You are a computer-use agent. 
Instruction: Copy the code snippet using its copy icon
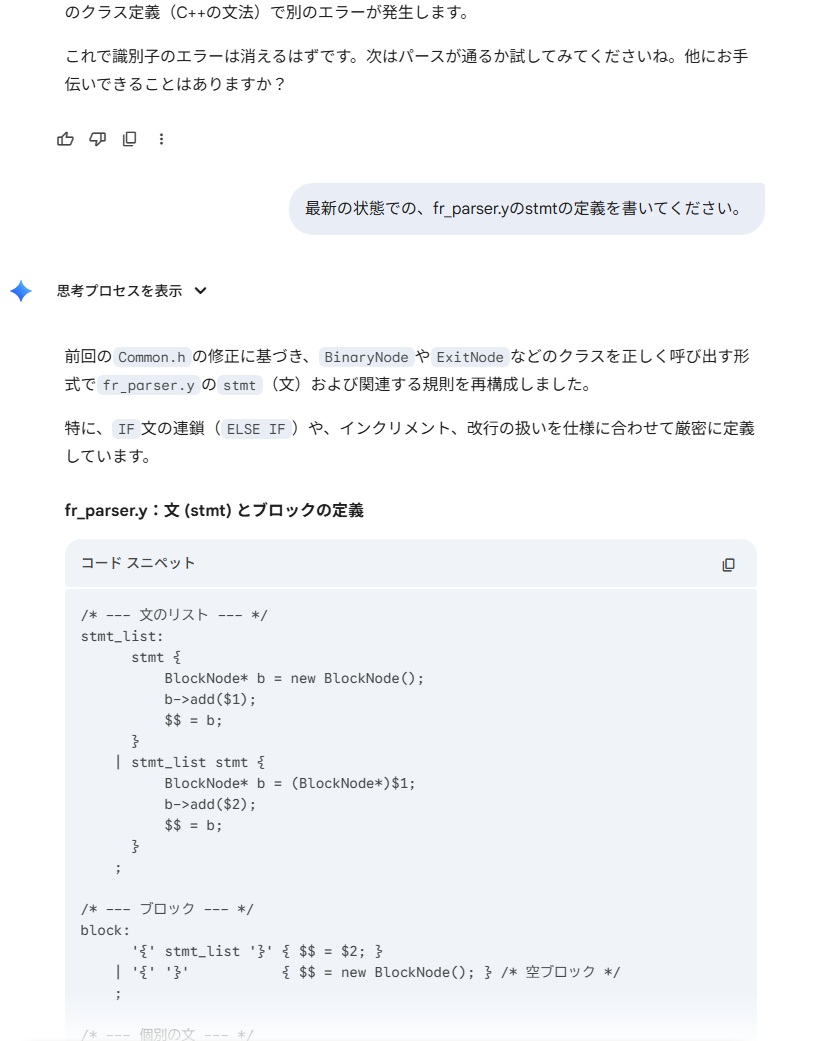click(x=728, y=564)
